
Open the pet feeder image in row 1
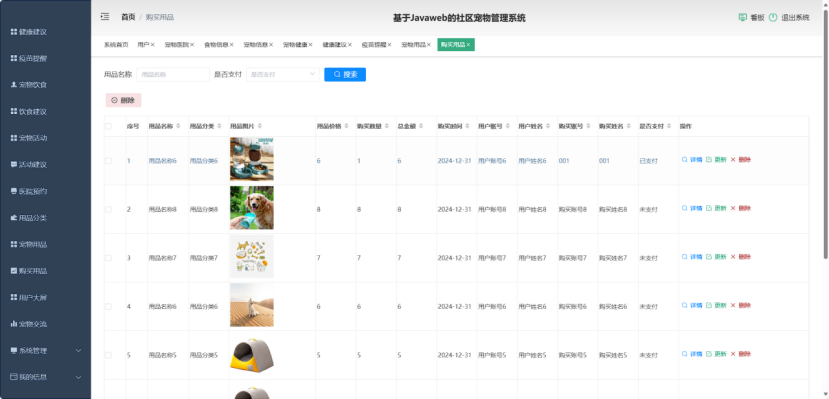pyautogui.click(x=252, y=159)
